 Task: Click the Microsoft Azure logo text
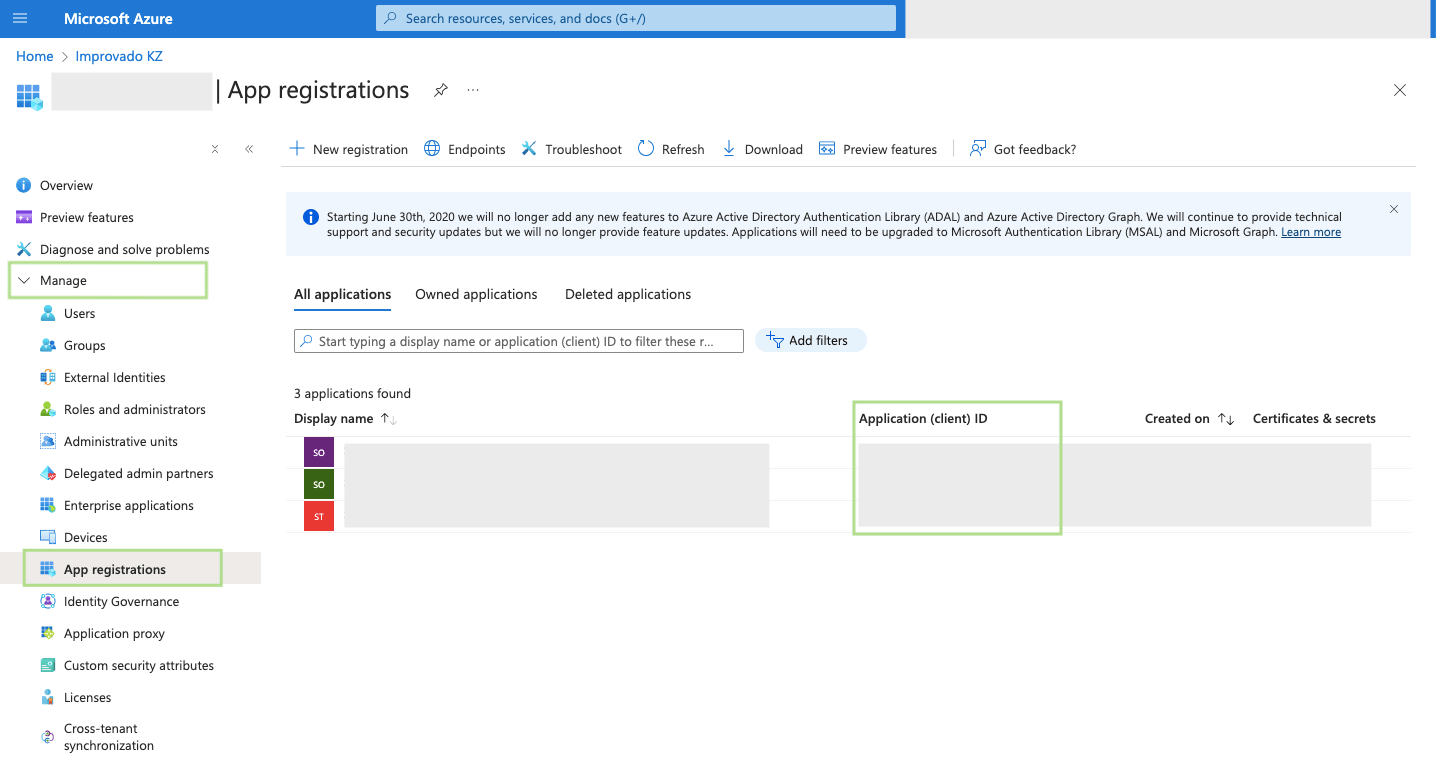click(118, 18)
